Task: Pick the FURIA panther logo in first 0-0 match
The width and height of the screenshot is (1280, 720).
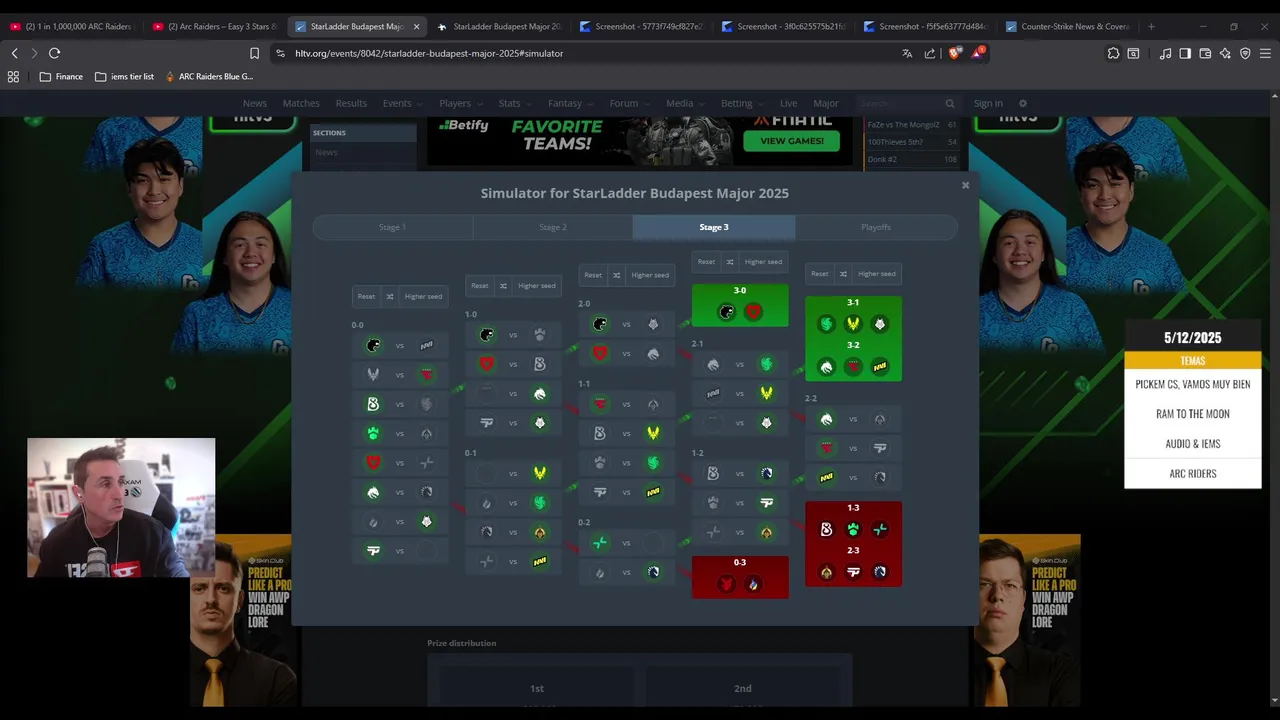Action: 373,346
